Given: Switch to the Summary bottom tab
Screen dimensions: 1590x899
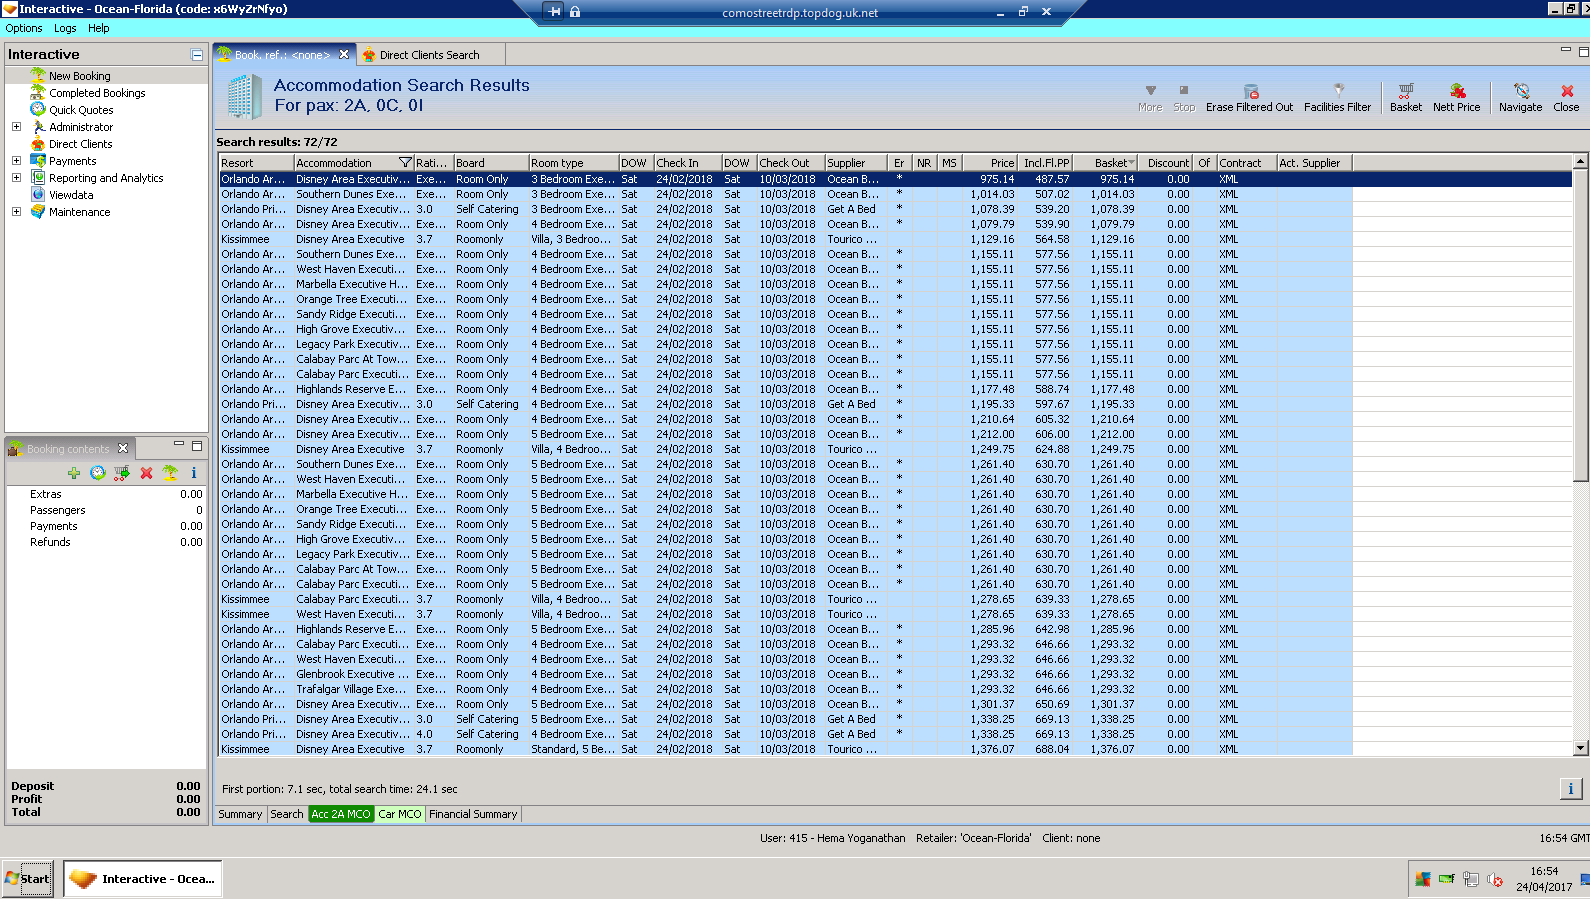Looking at the screenshot, I should point(240,814).
